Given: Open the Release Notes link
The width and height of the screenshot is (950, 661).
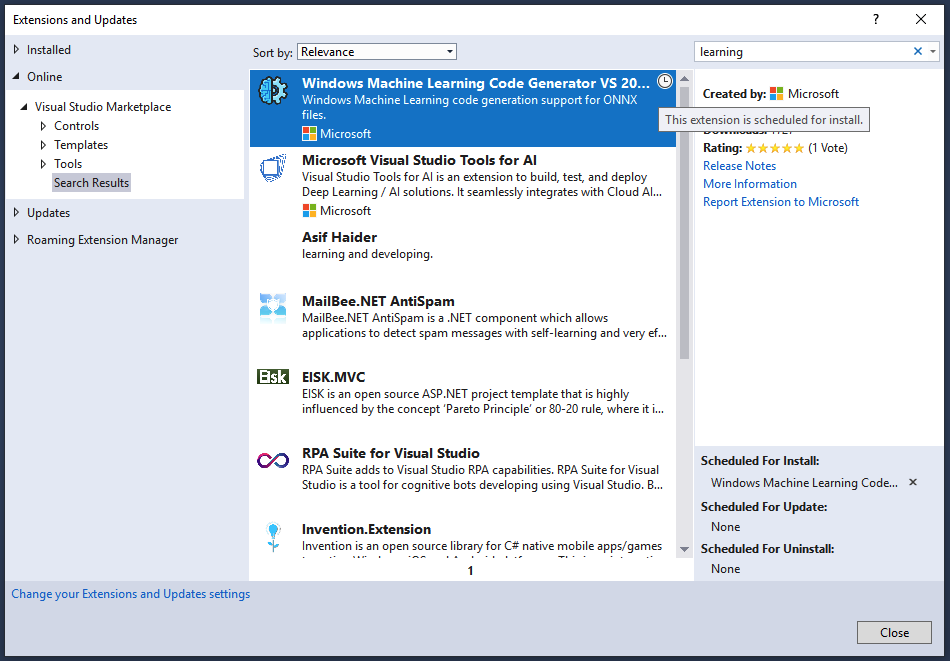Looking at the screenshot, I should click(739, 165).
